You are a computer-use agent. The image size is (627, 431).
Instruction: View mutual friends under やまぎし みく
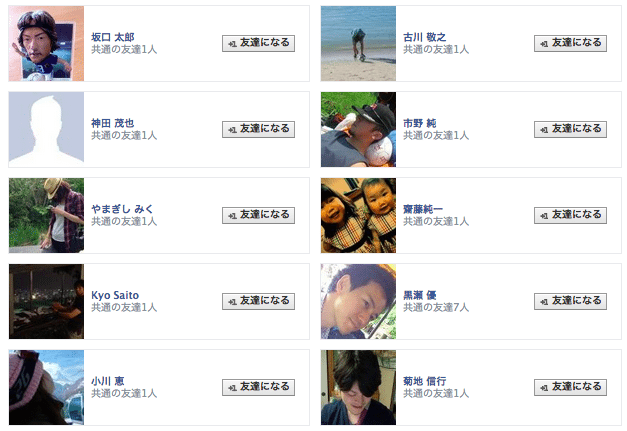point(124,221)
